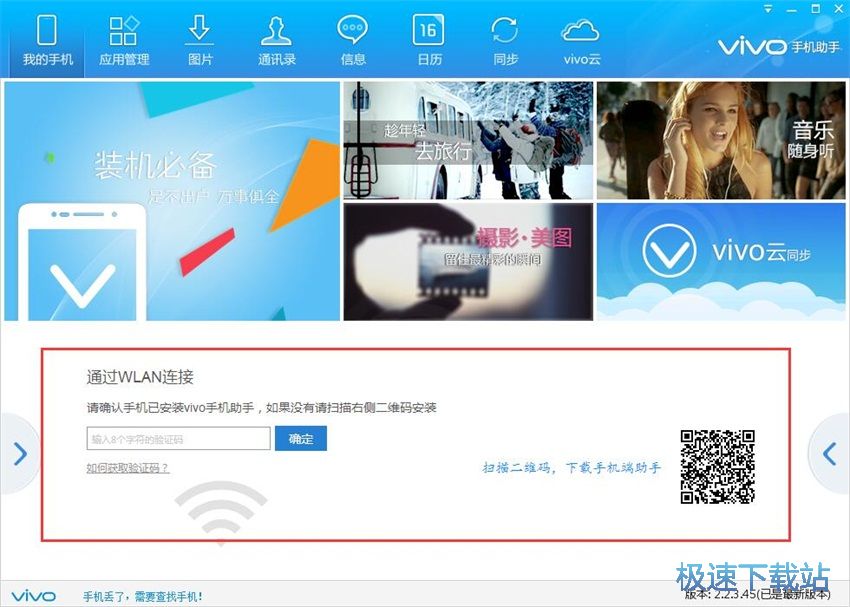Minimize the vivo assistant window
Image resolution: width=850 pixels, height=607 pixels.
pos(791,9)
